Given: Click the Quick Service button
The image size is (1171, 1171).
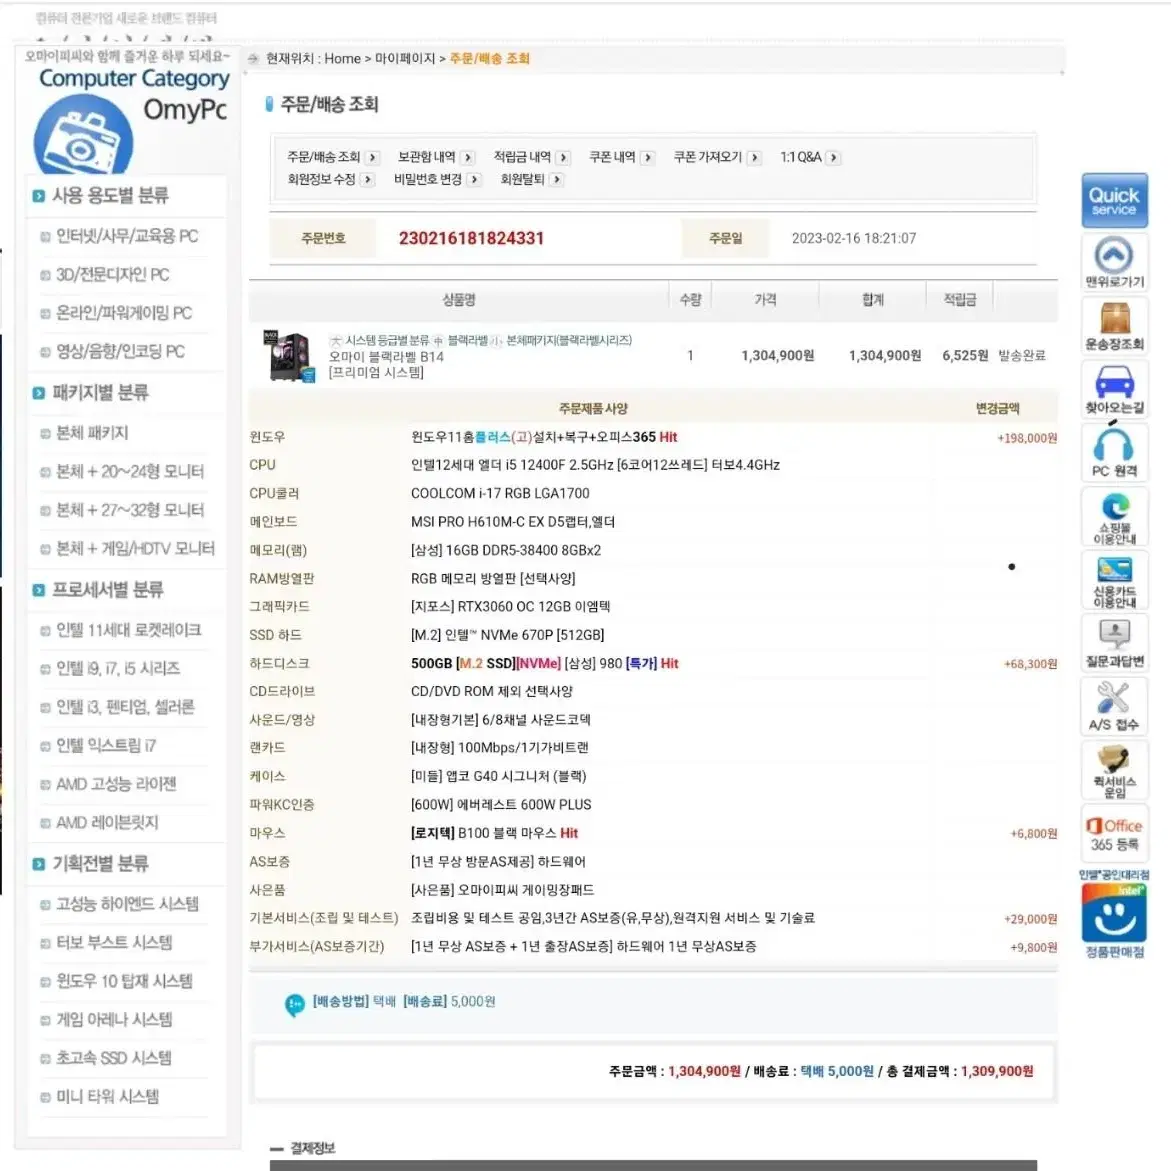Looking at the screenshot, I should pyautogui.click(x=1114, y=201).
